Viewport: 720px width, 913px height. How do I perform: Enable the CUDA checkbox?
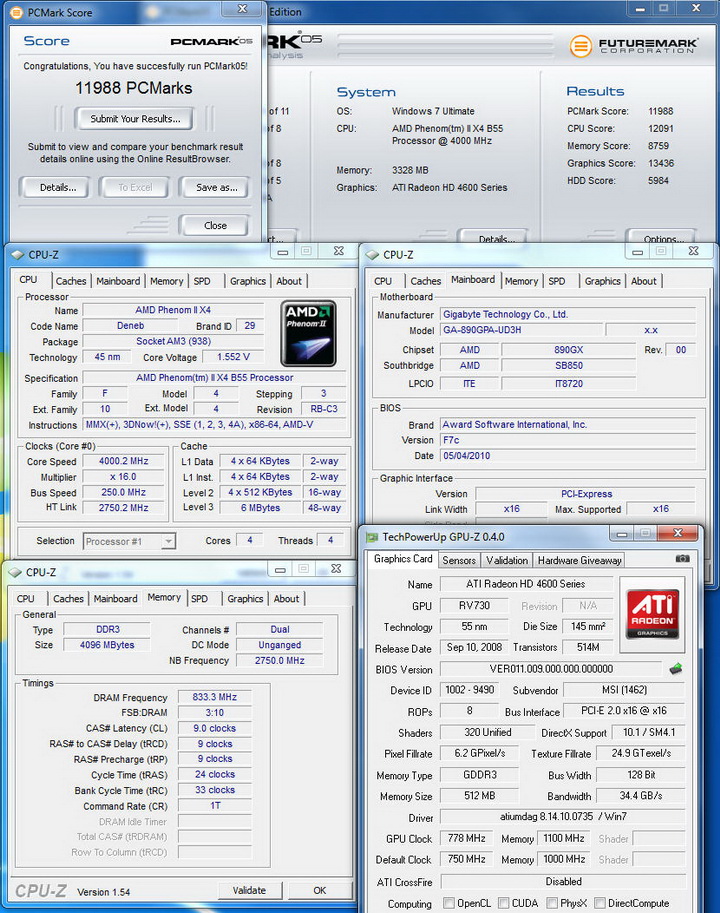tap(503, 903)
